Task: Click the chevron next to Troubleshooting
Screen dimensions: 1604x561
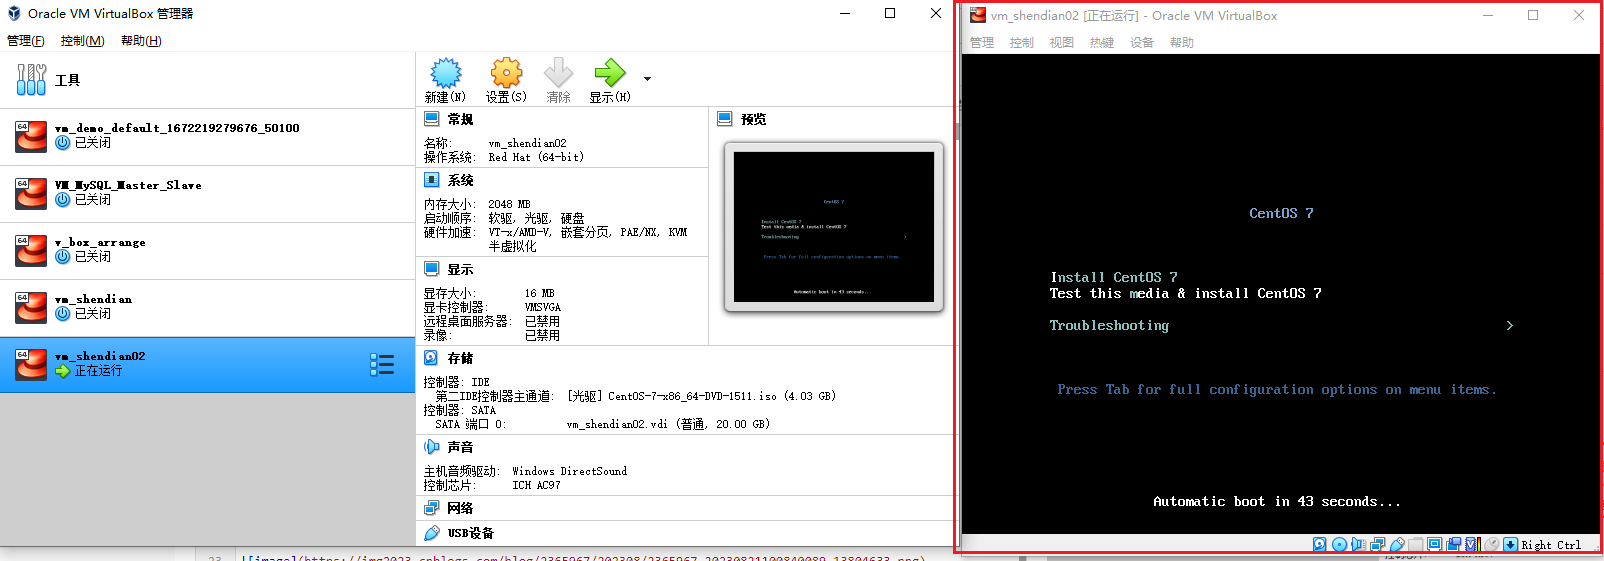Action: pos(1509,325)
